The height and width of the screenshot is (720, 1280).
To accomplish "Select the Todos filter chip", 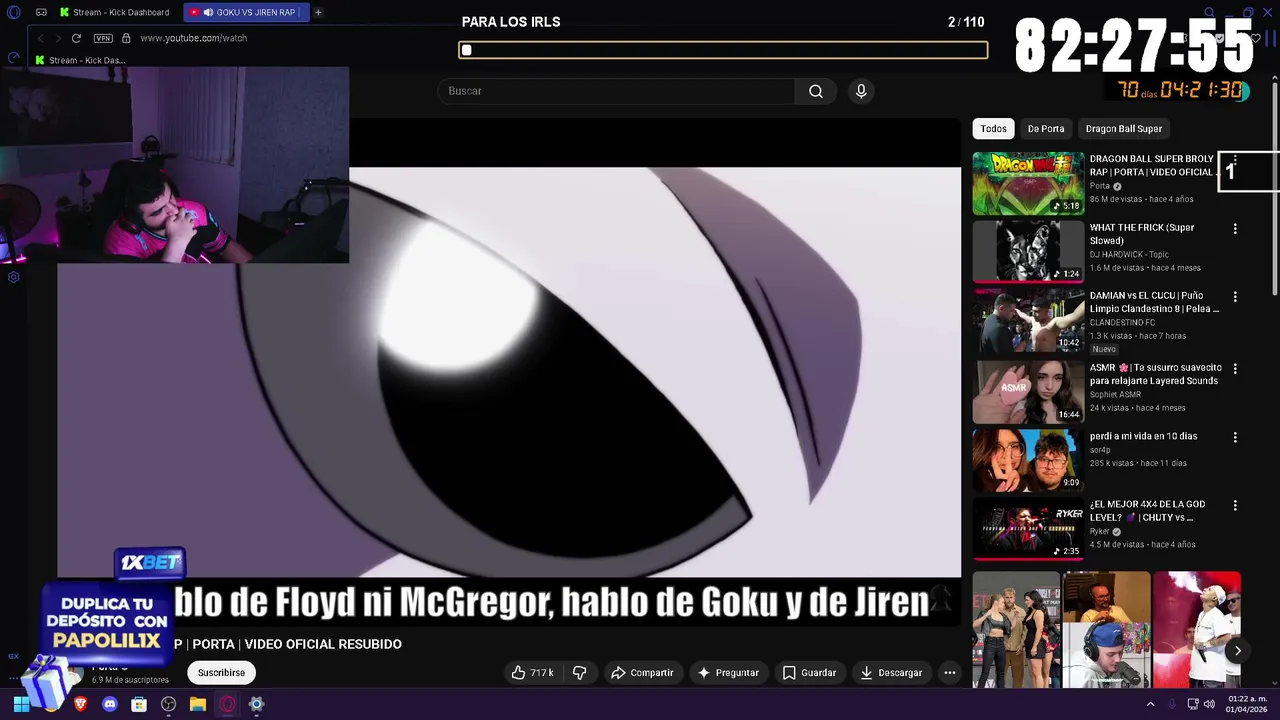I will click(x=993, y=128).
